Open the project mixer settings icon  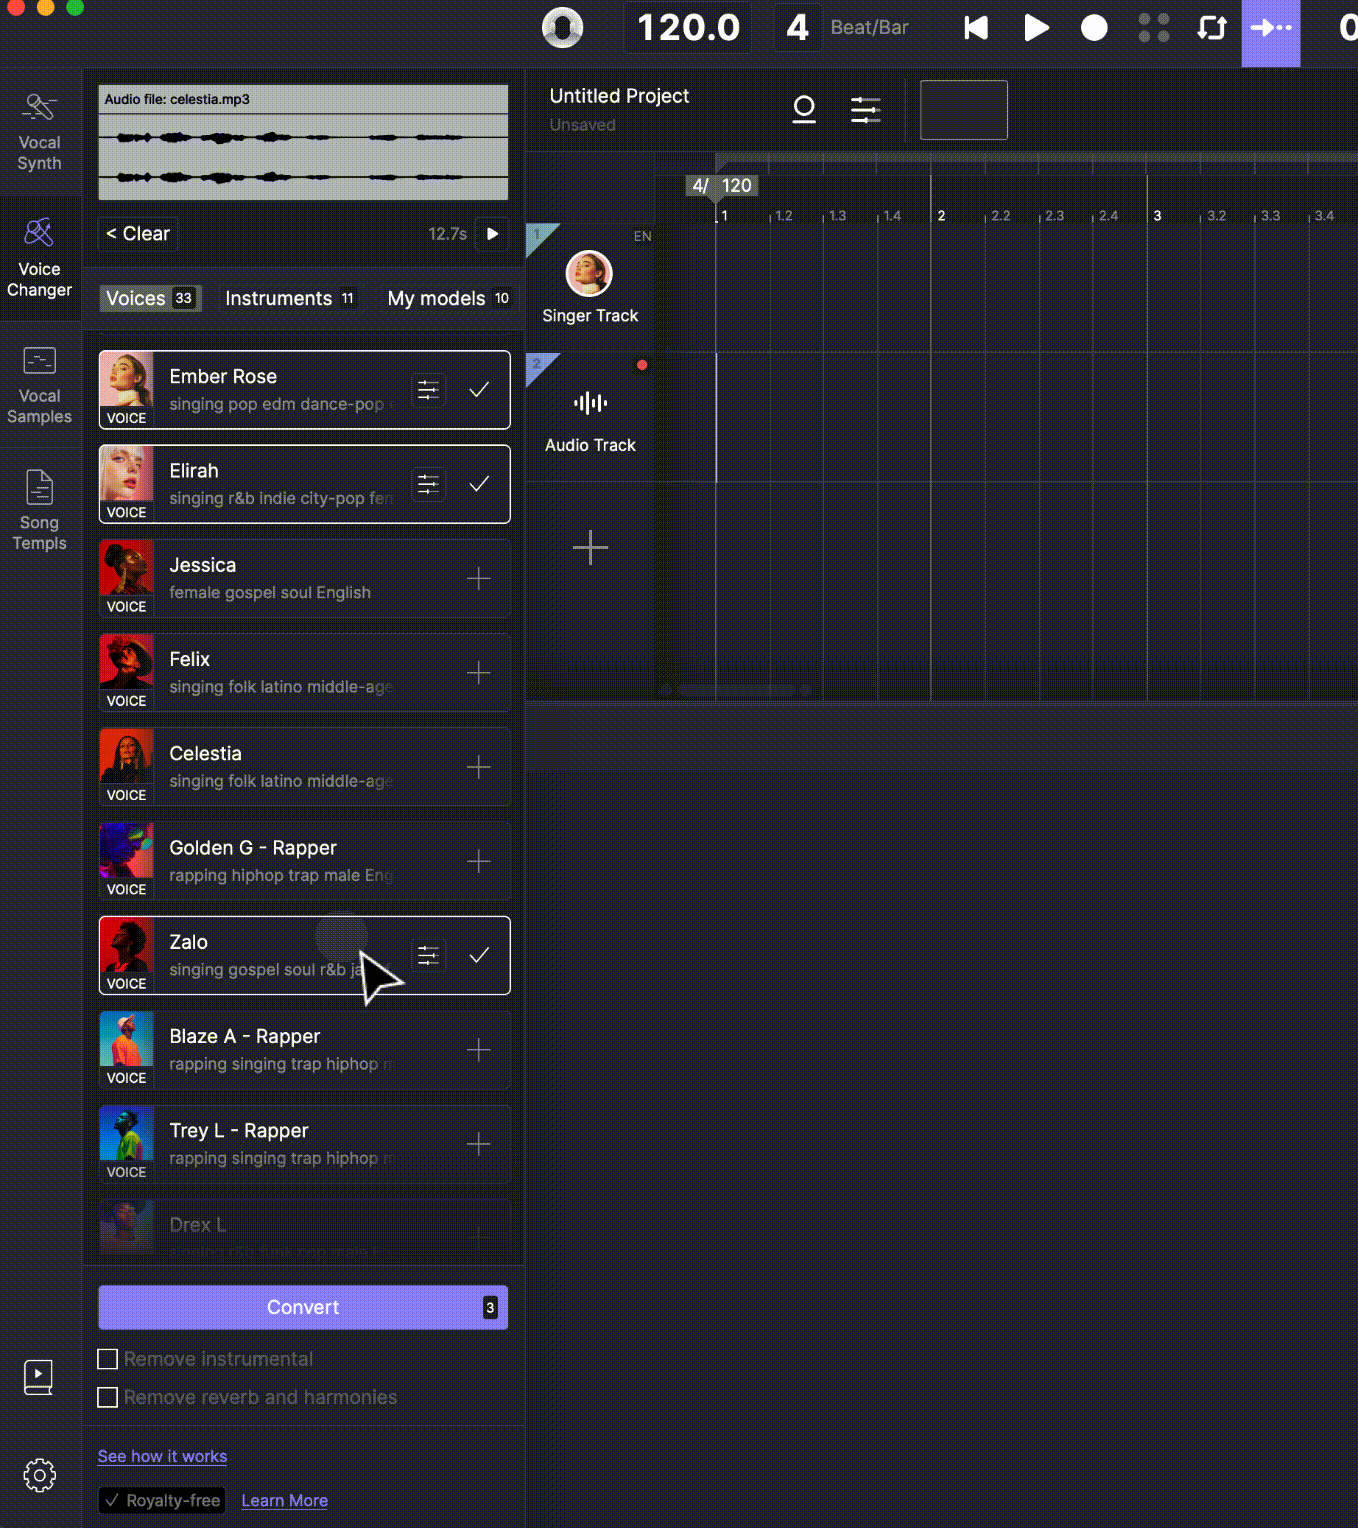865,110
